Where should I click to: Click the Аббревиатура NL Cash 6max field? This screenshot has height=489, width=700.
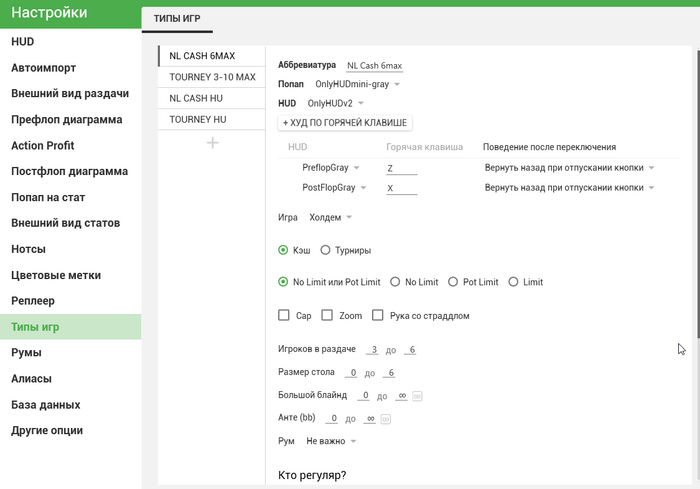[374, 66]
